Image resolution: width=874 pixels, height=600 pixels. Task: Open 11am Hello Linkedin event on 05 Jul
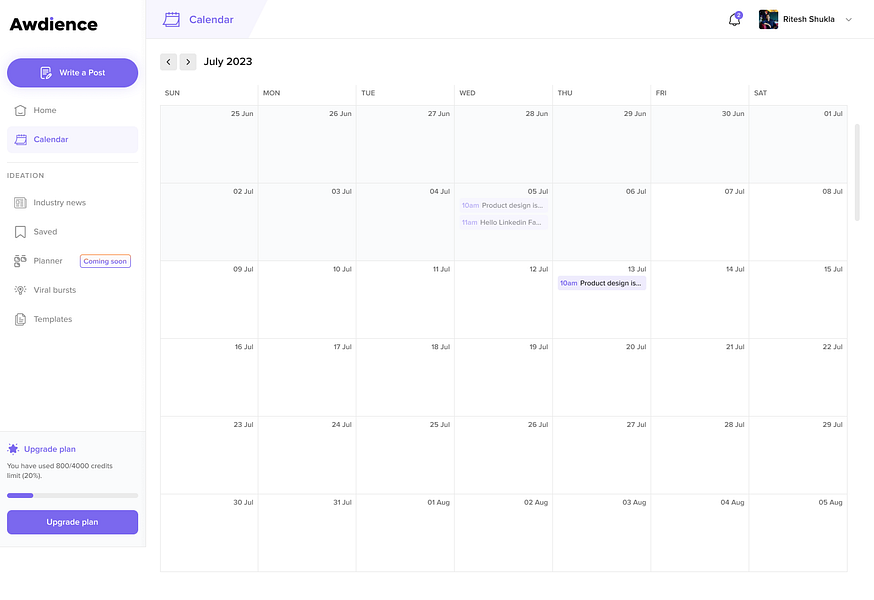tap(503, 222)
